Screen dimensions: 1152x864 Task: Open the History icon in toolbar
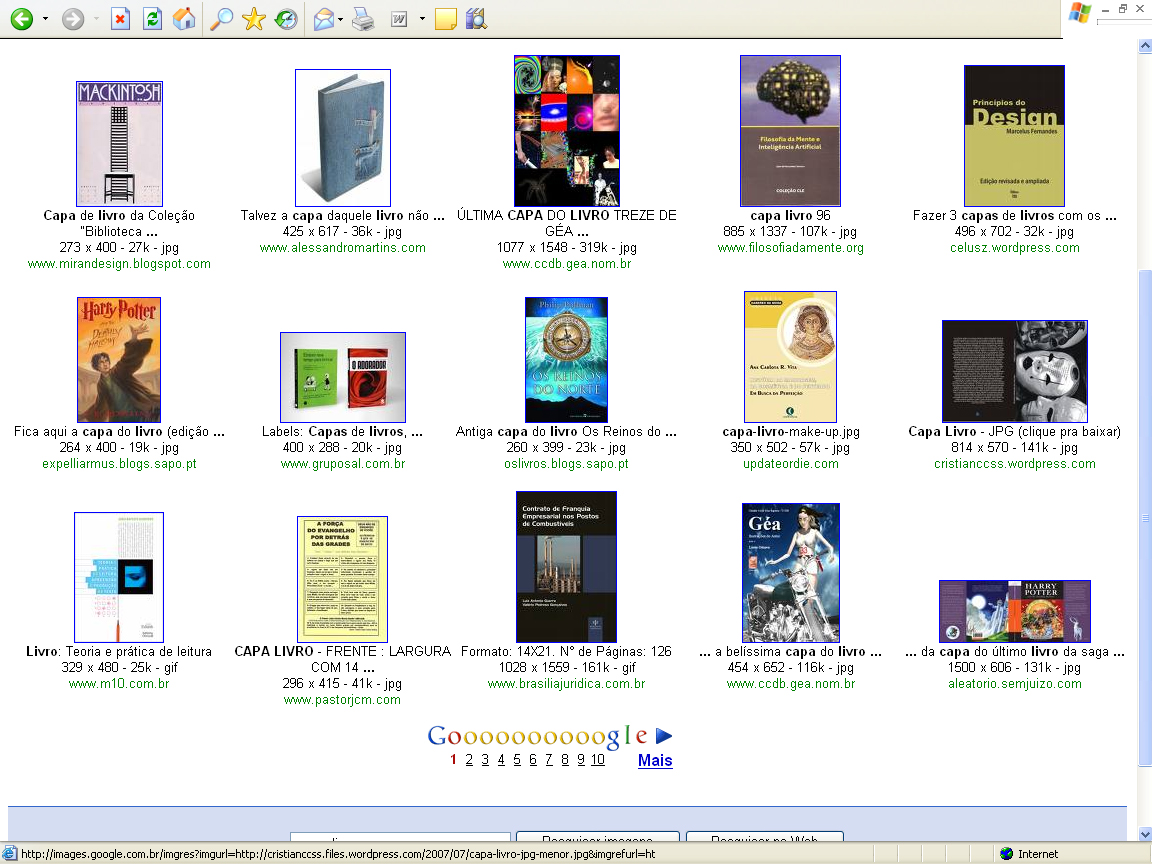(x=285, y=19)
